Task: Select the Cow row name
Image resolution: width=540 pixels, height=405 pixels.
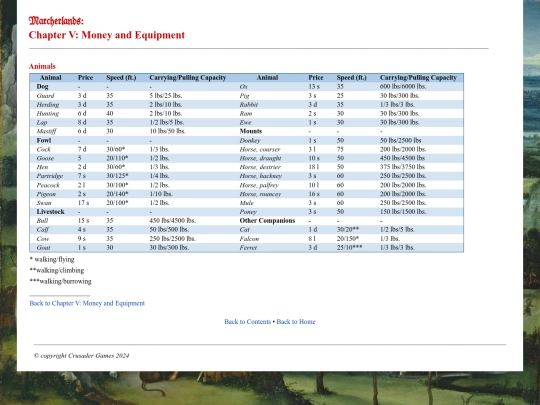Action: pyautogui.click(x=43, y=239)
